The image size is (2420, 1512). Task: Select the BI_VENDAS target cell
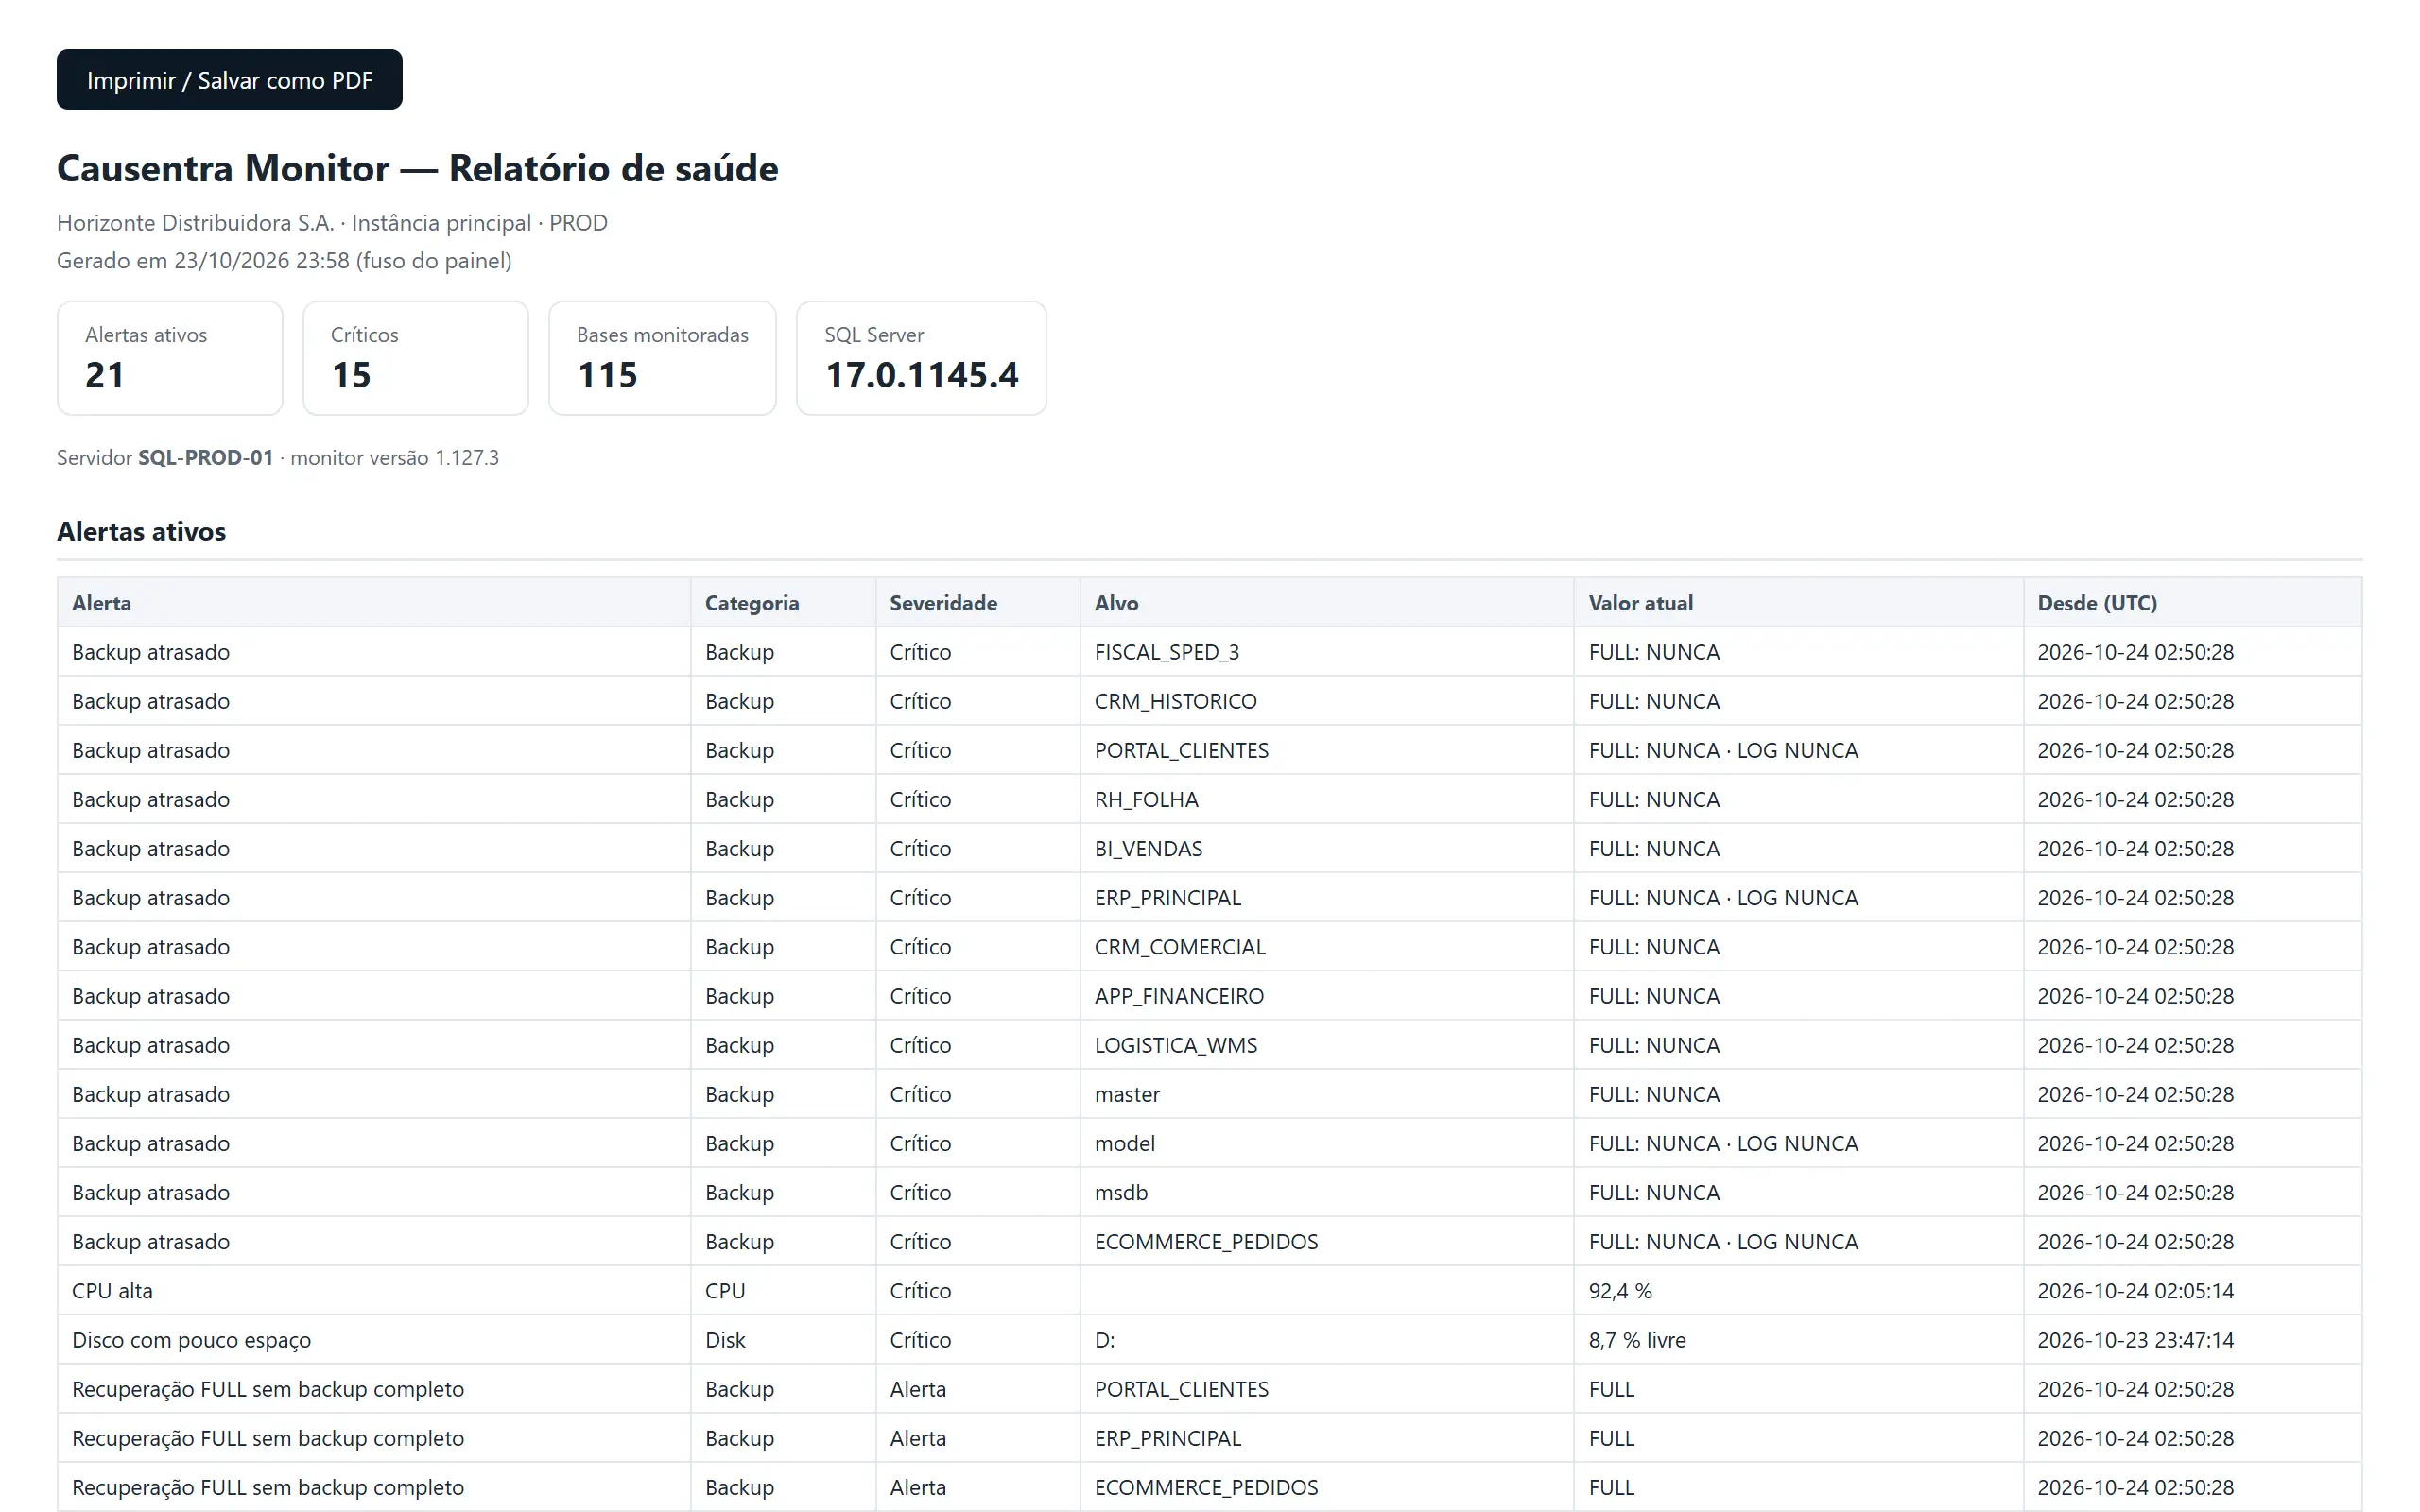1326,848
